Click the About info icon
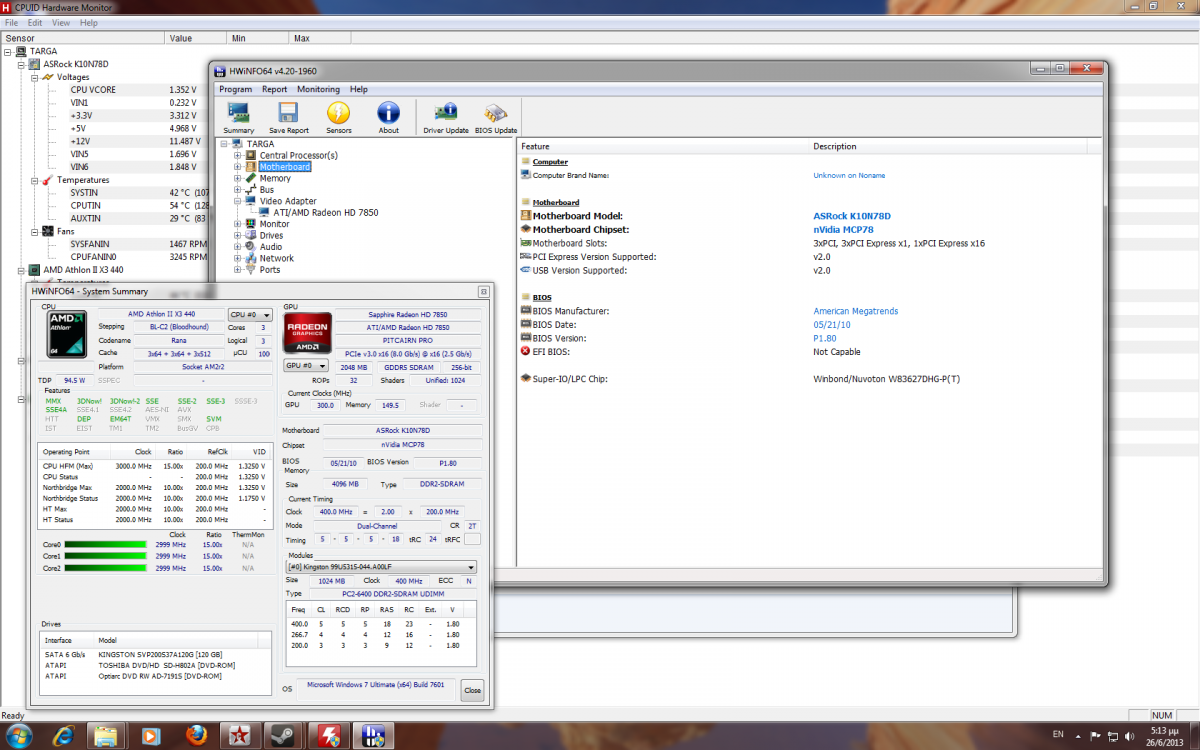Screen dimensions: 1200x750 pyautogui.click(x=388, y=112)
